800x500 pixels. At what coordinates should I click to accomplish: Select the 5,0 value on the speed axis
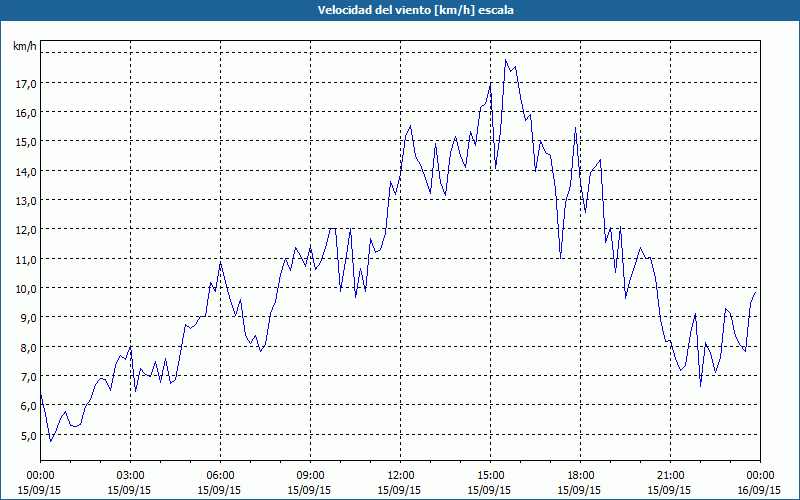(x=28, y=436)
